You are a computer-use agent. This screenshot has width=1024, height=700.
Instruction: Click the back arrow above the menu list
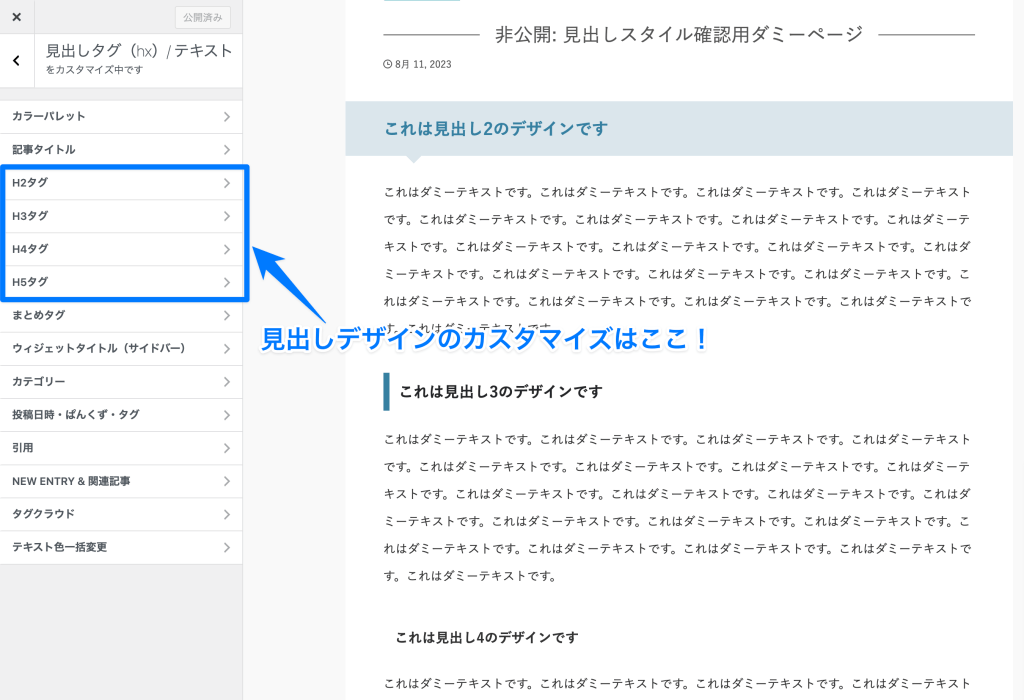pyautogui.click(x=15, y=60)
